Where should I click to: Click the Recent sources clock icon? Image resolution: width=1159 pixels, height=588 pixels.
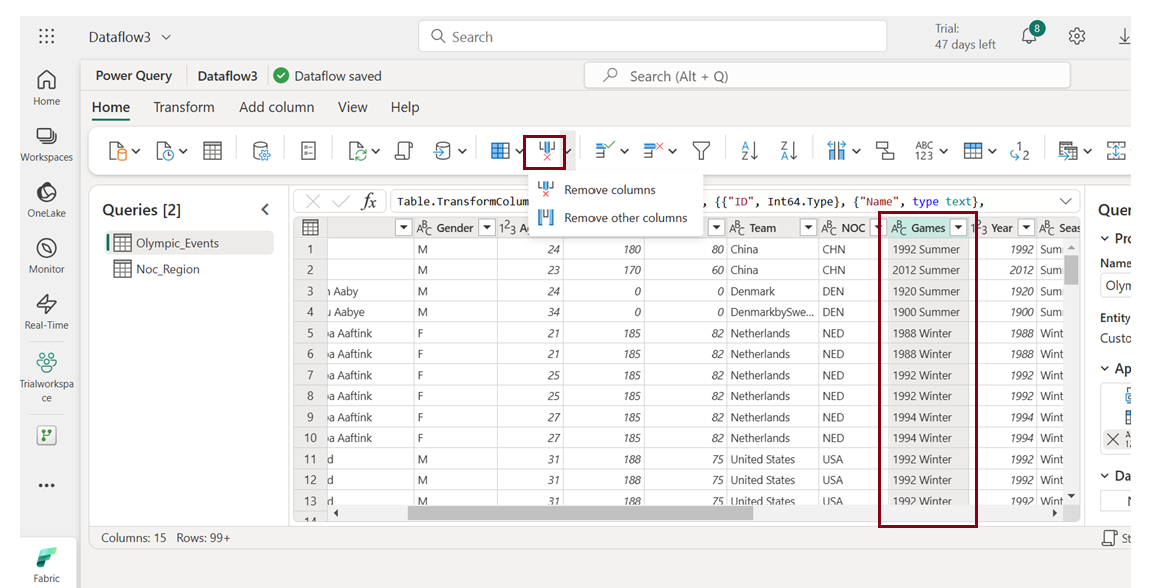pos(165,151)
